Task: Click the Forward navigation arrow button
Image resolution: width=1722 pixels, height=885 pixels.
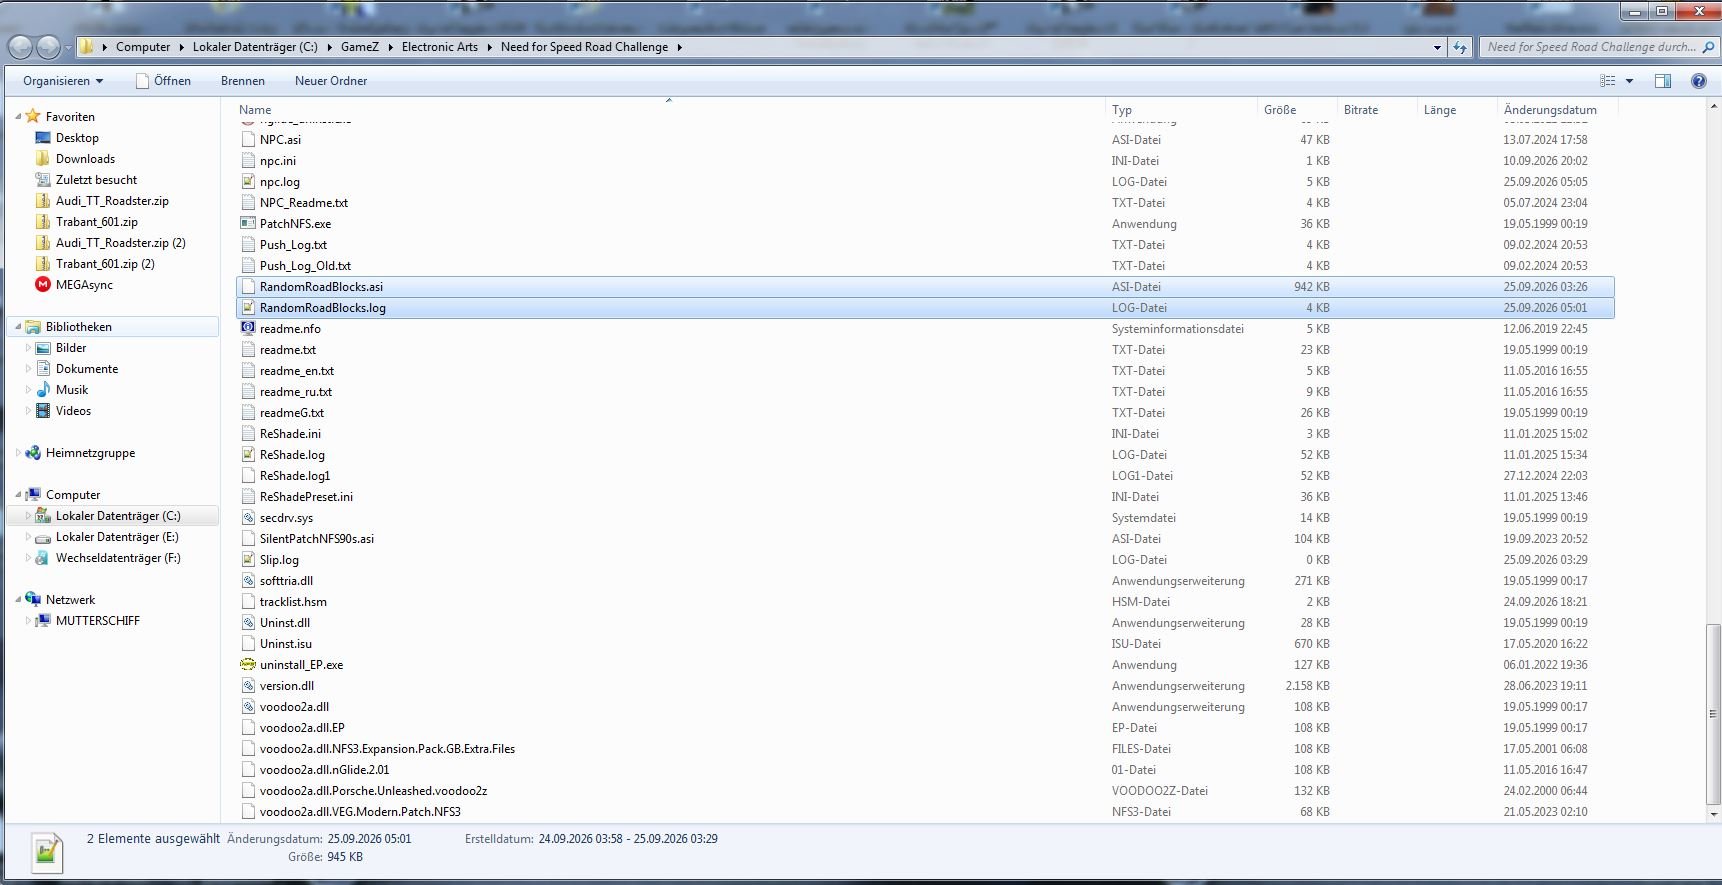Action: [48, 47]
